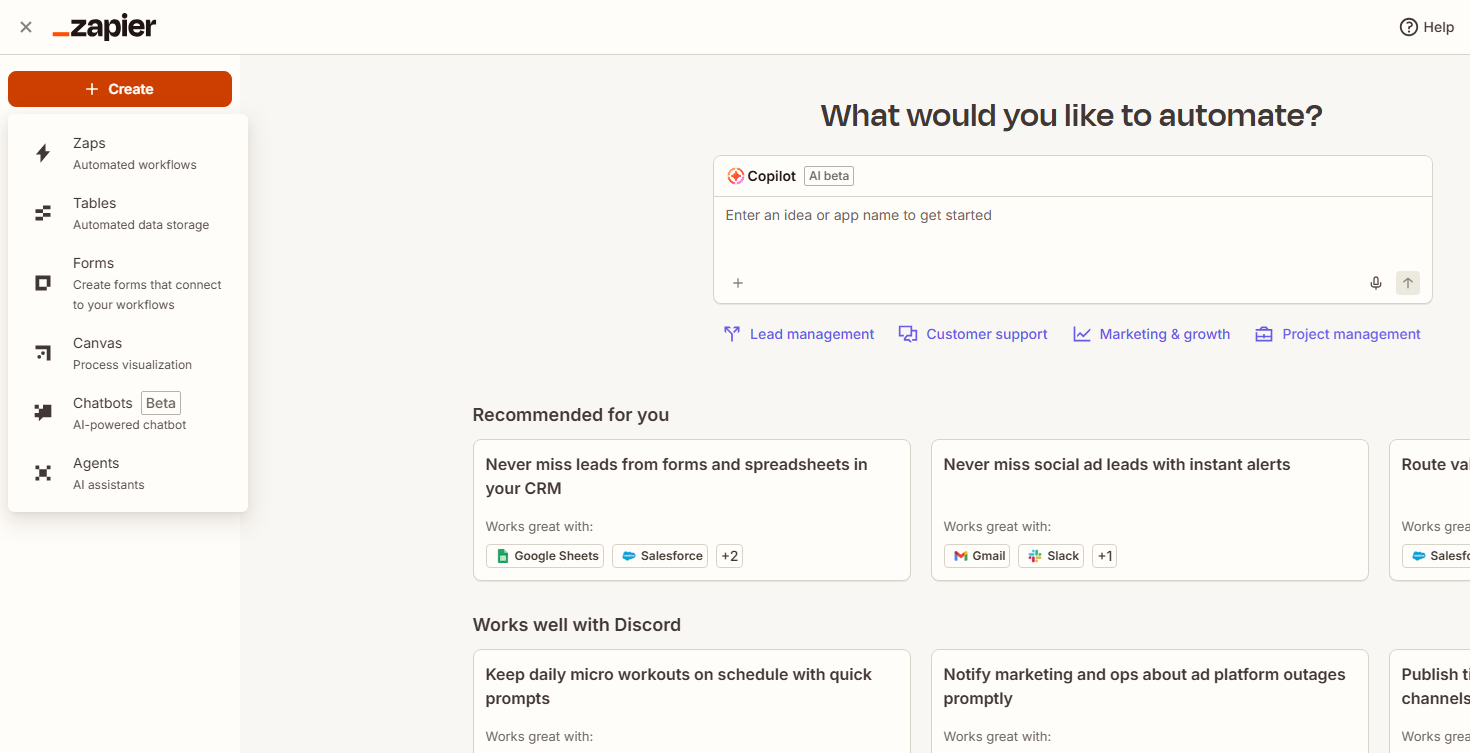Click the Canvas icon in the Create menu
The height and width of the screenshot is (753, 1470).
click(43, 353)
